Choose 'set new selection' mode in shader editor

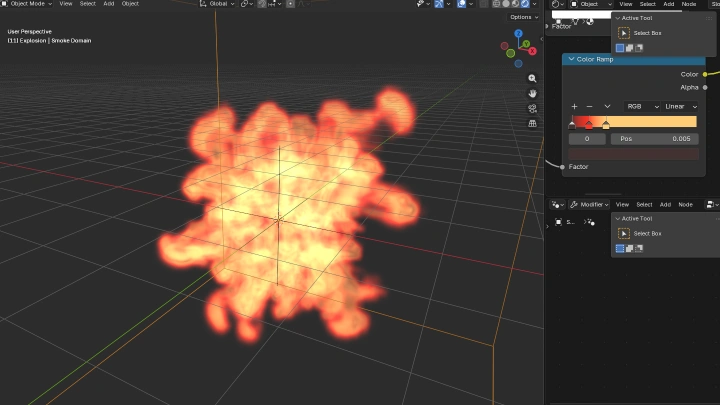coord(620,48)
